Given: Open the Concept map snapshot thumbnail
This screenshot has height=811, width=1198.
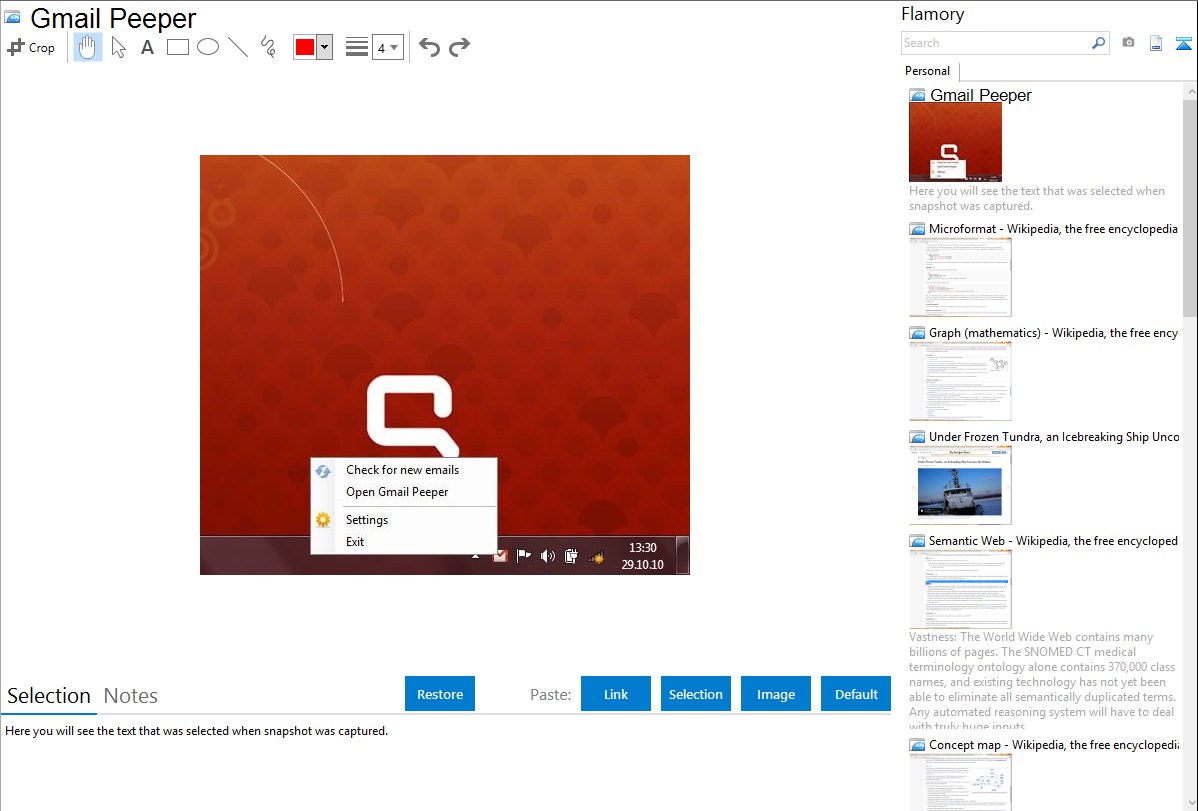Looking at the screenshot, I should coord(960,782).
